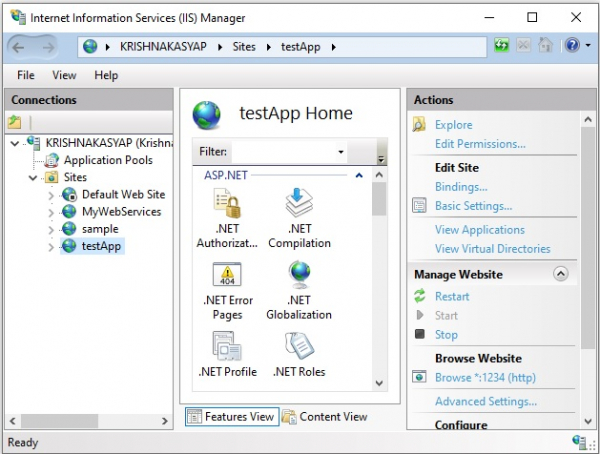Click the features list vertical scrollbar thumb
This screenshot has width=600, height=454.
[379, 198]
